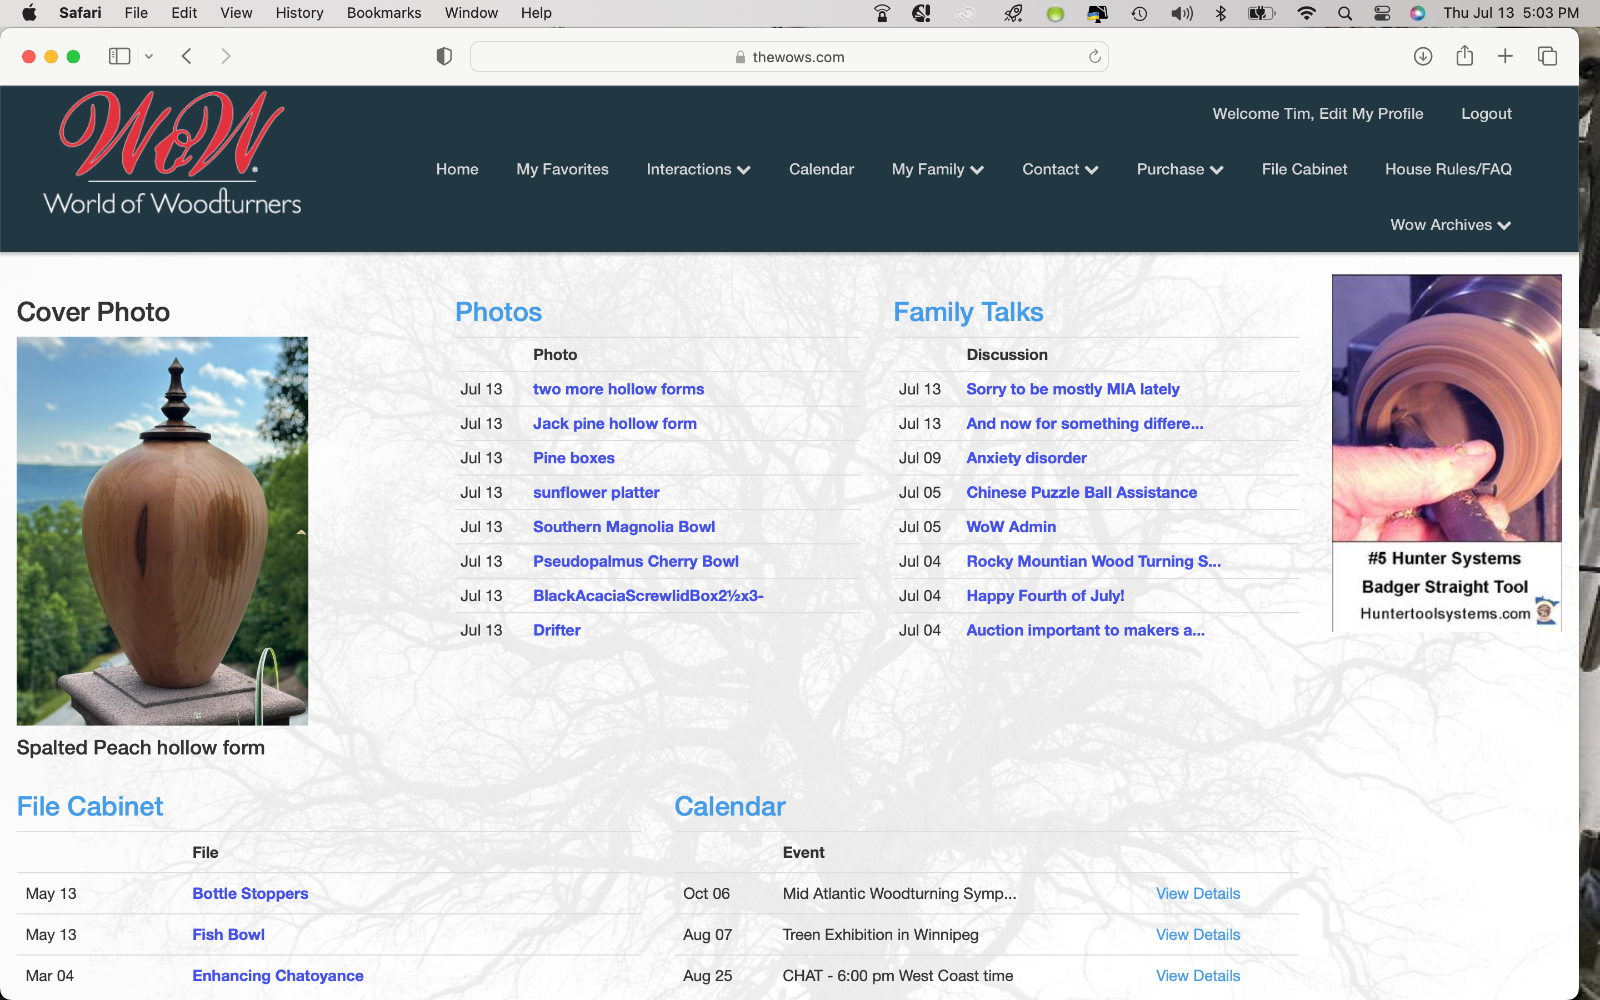1600x1000 pixels.
Task: Show the Safari sidebar
Action: tap(119, 56)
